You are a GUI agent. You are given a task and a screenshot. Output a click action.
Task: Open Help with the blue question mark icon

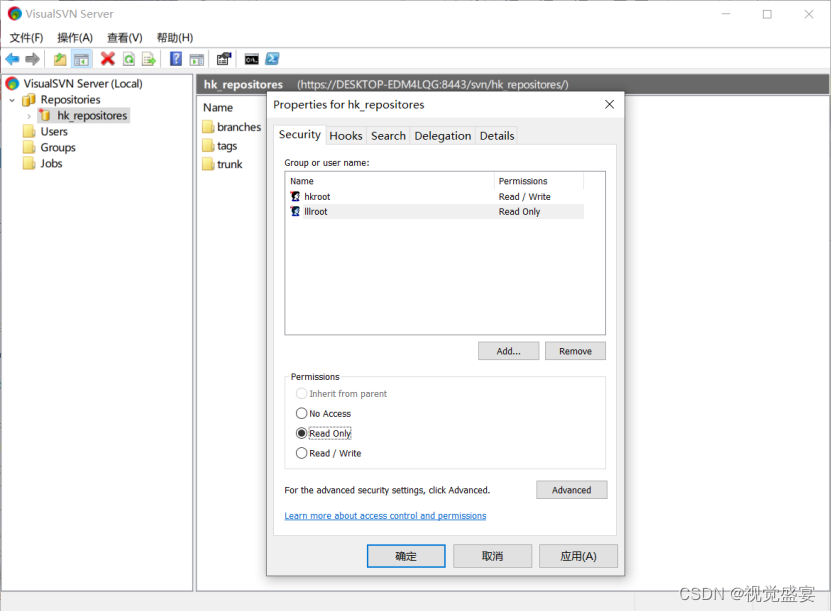point(175,59)
